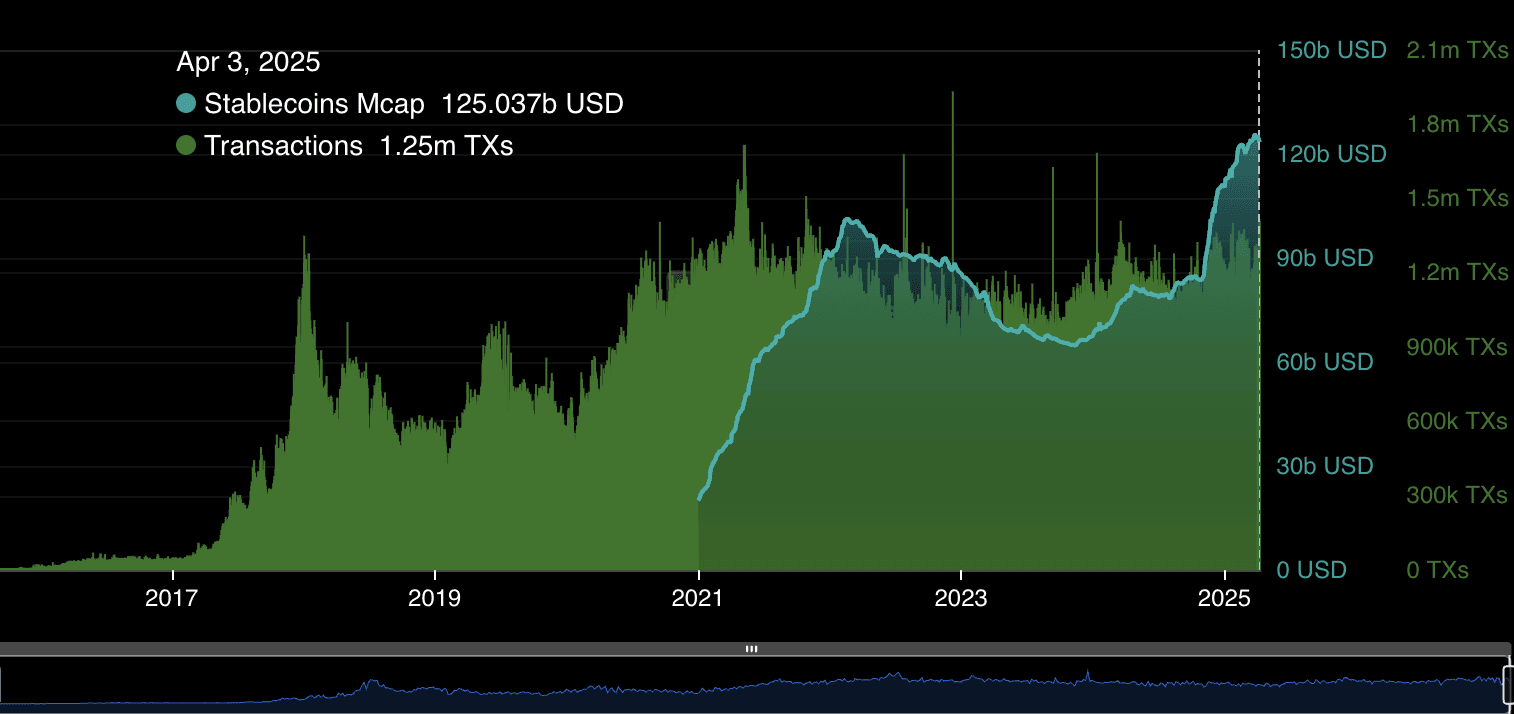The height and width of the screenshot is (714, 1514).
Task: Click the Transactions 1.25m TXs label
Action: point(358,145)
